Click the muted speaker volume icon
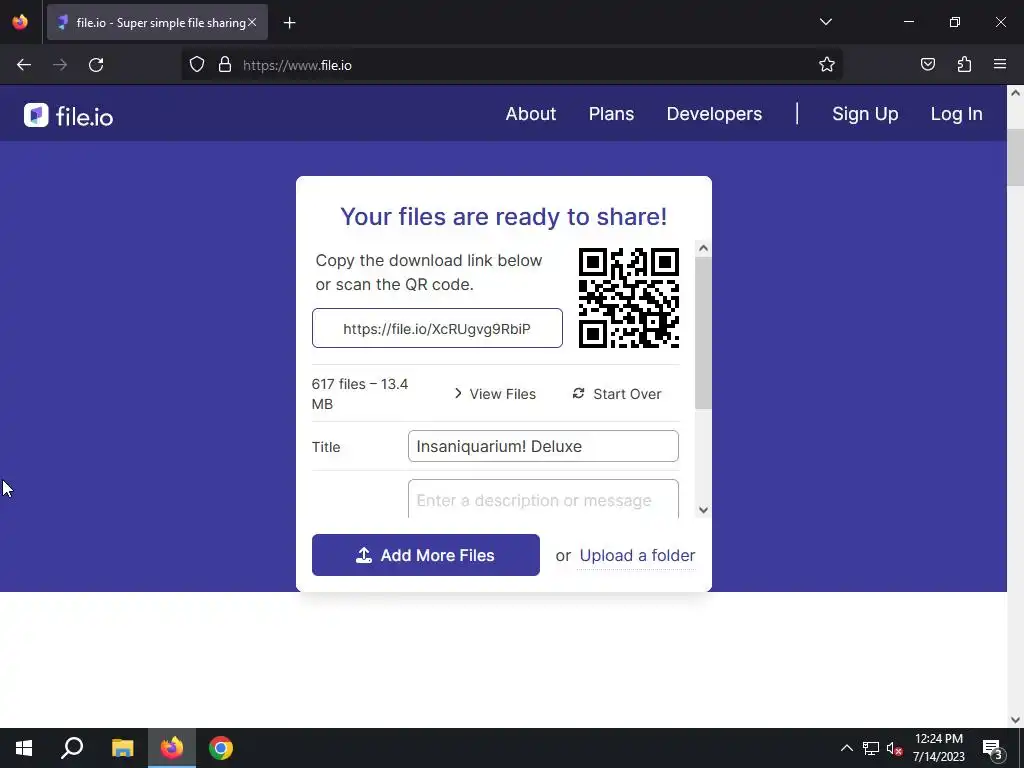This screenshot has height=768, width=1024. (895, 748)
